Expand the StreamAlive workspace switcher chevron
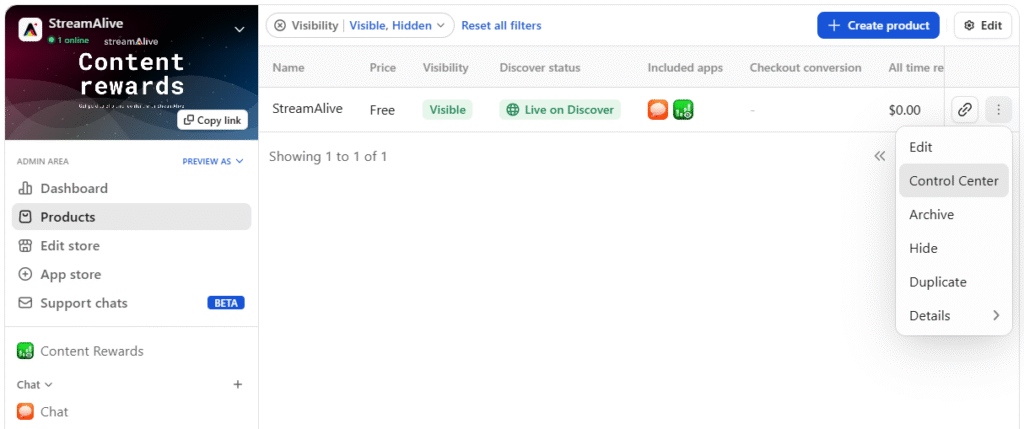This screenshot has height=429, width=1024. (x=240, y=29)
